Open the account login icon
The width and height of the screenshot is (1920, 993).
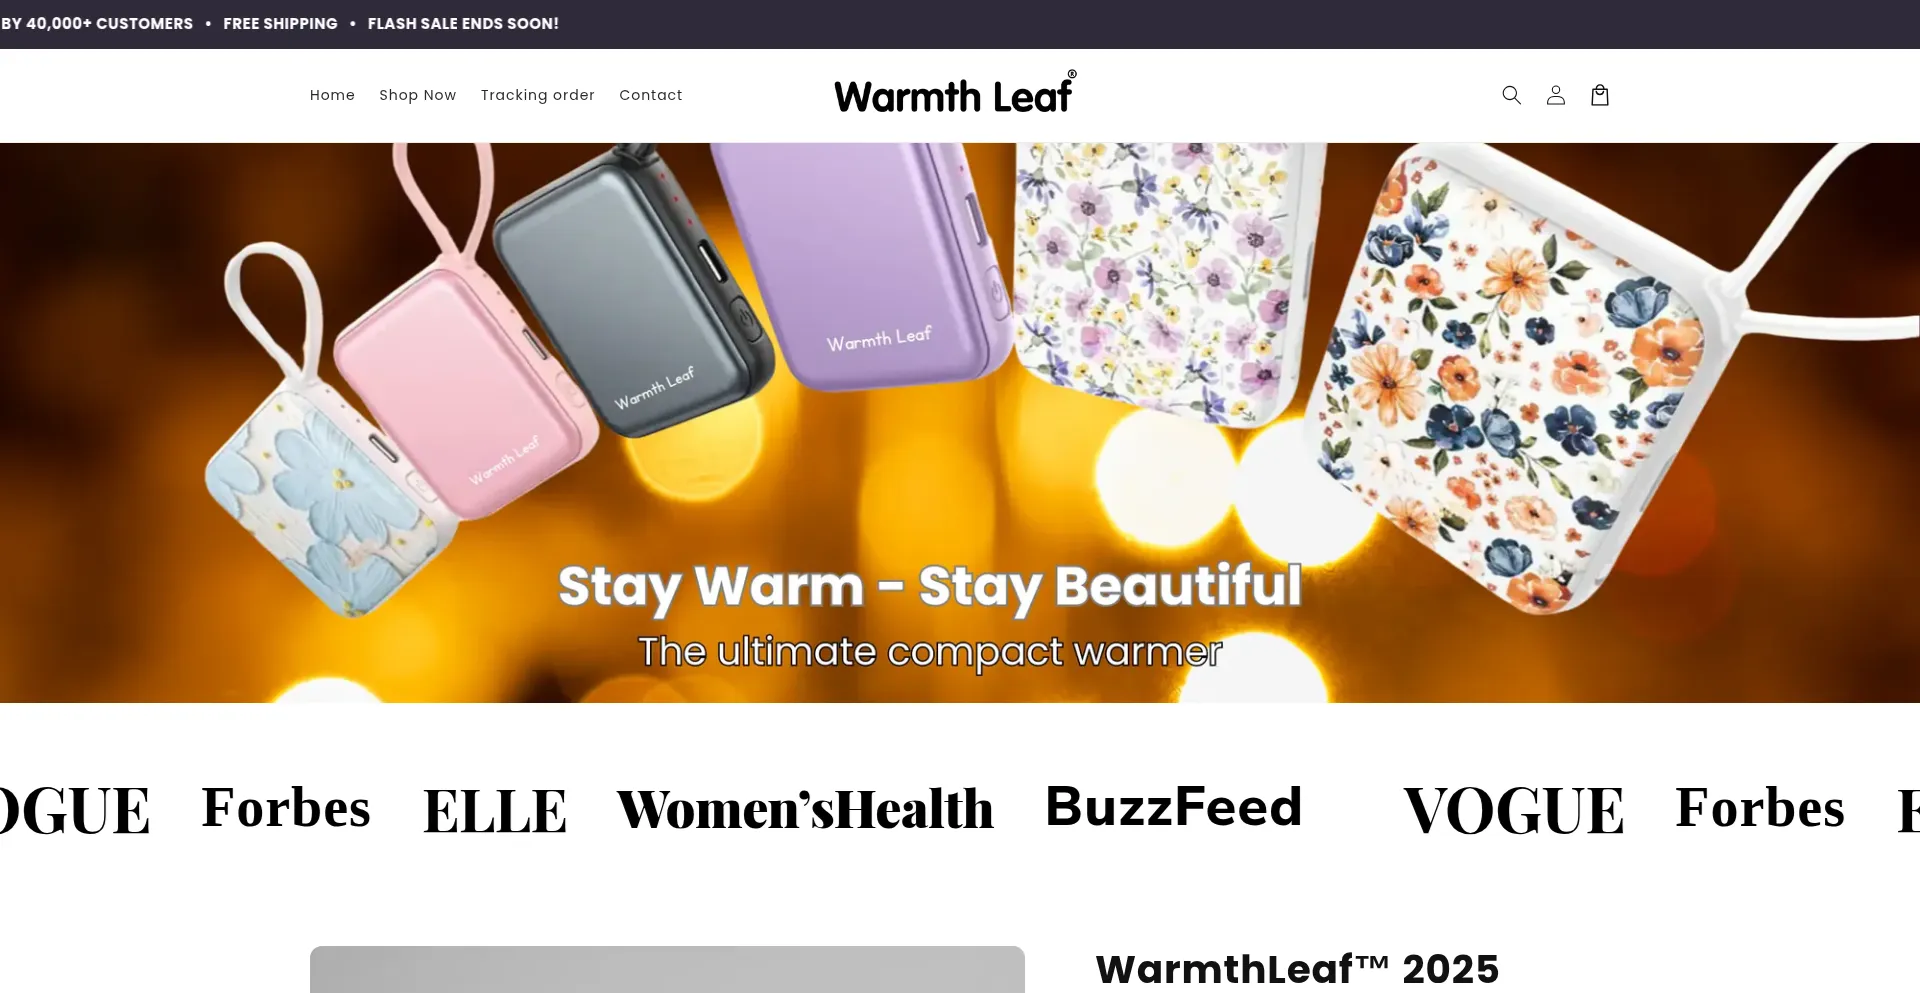1555,95
